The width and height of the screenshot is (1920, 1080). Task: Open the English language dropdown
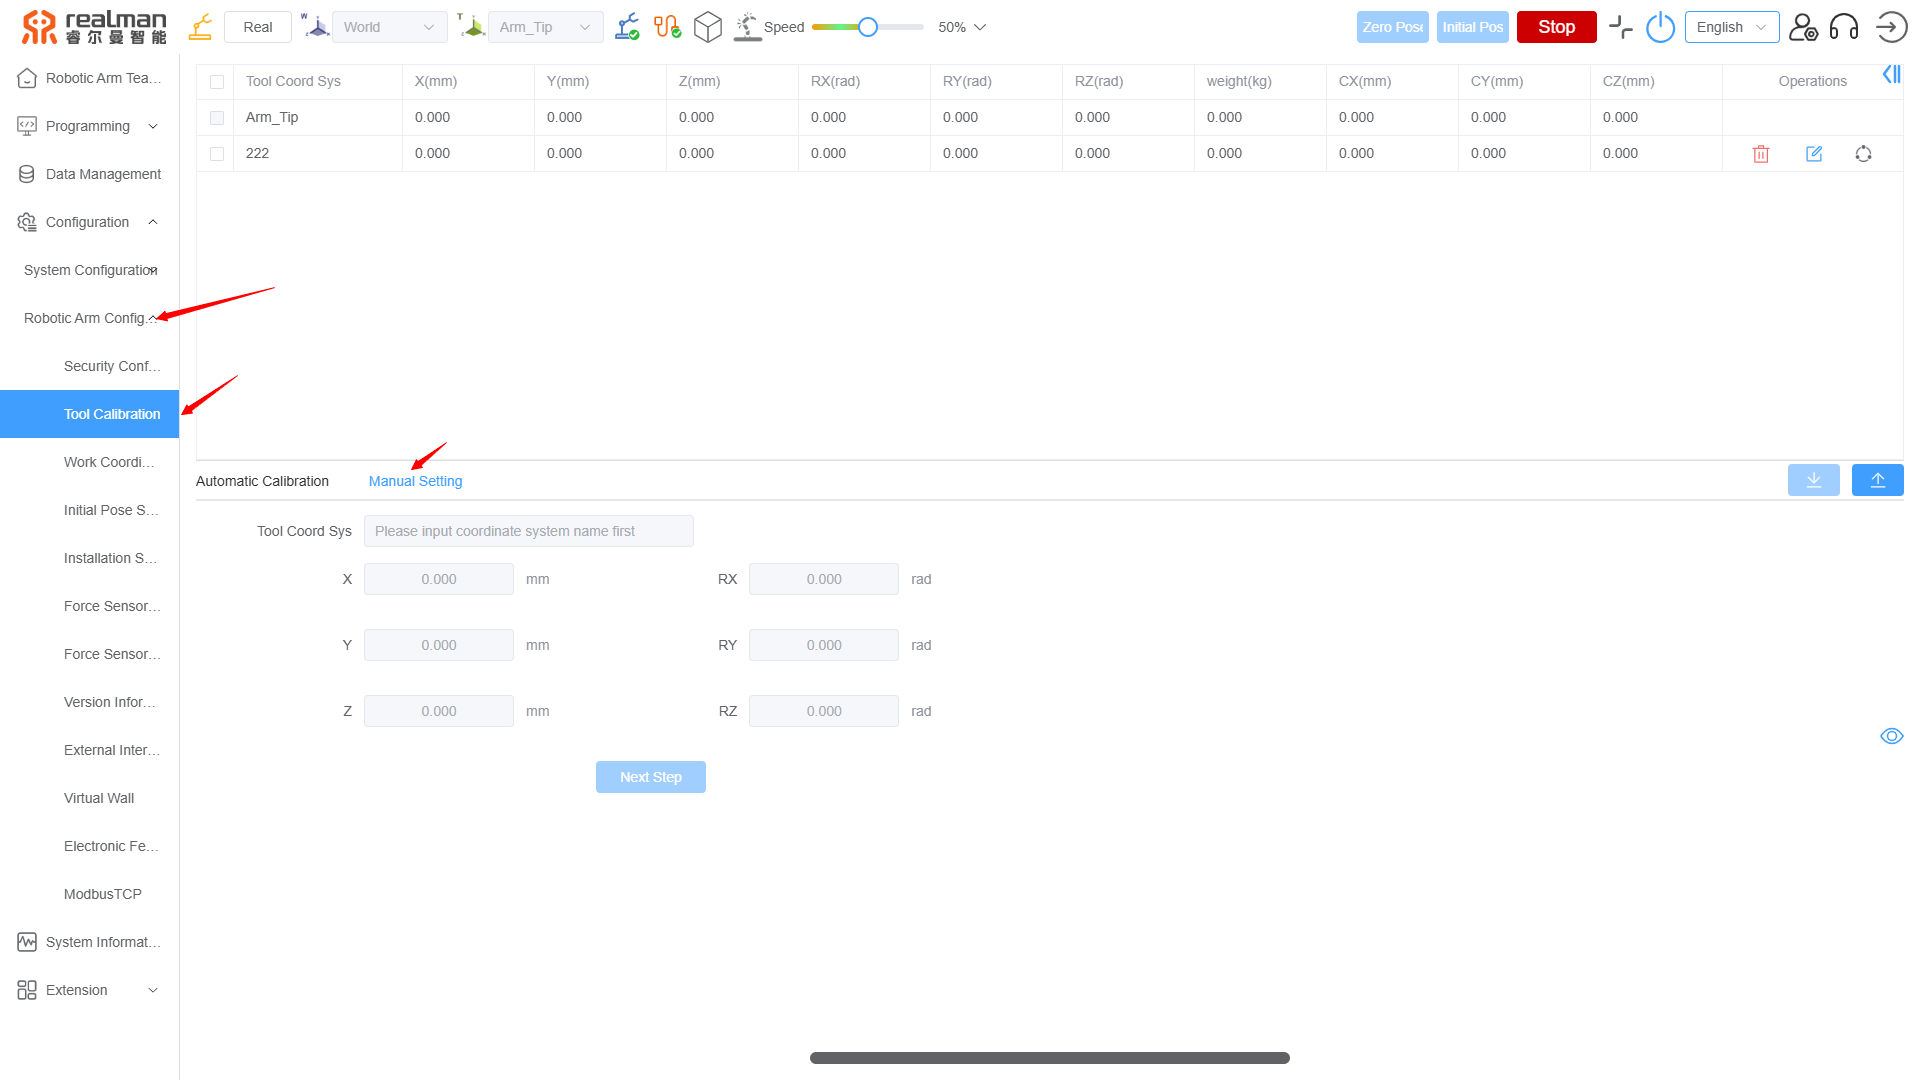(x=1731, y=27)
